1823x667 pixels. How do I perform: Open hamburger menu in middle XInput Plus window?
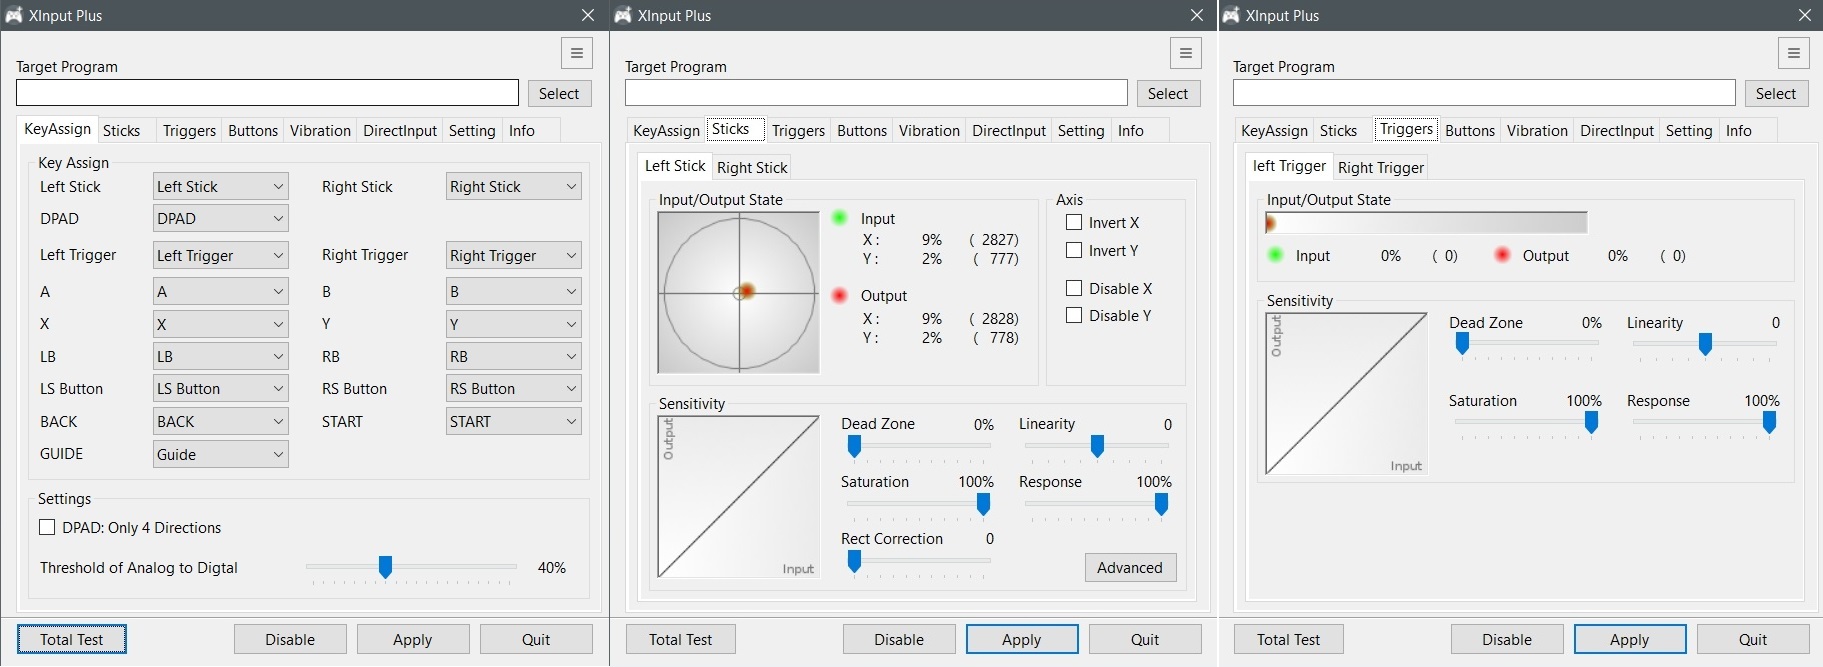tap(1186, 53)
